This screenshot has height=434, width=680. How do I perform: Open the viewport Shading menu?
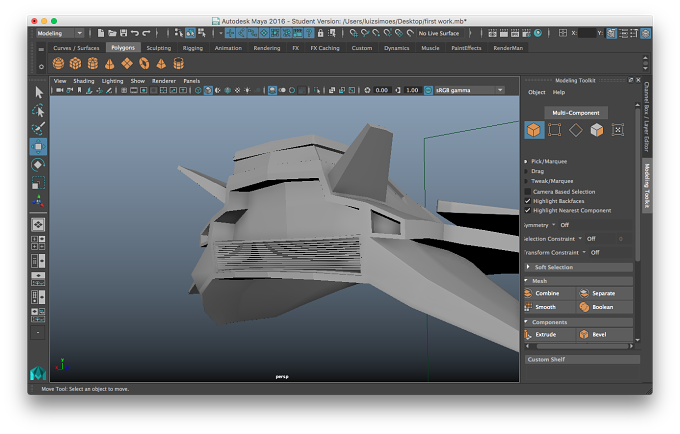click(84, 81)
